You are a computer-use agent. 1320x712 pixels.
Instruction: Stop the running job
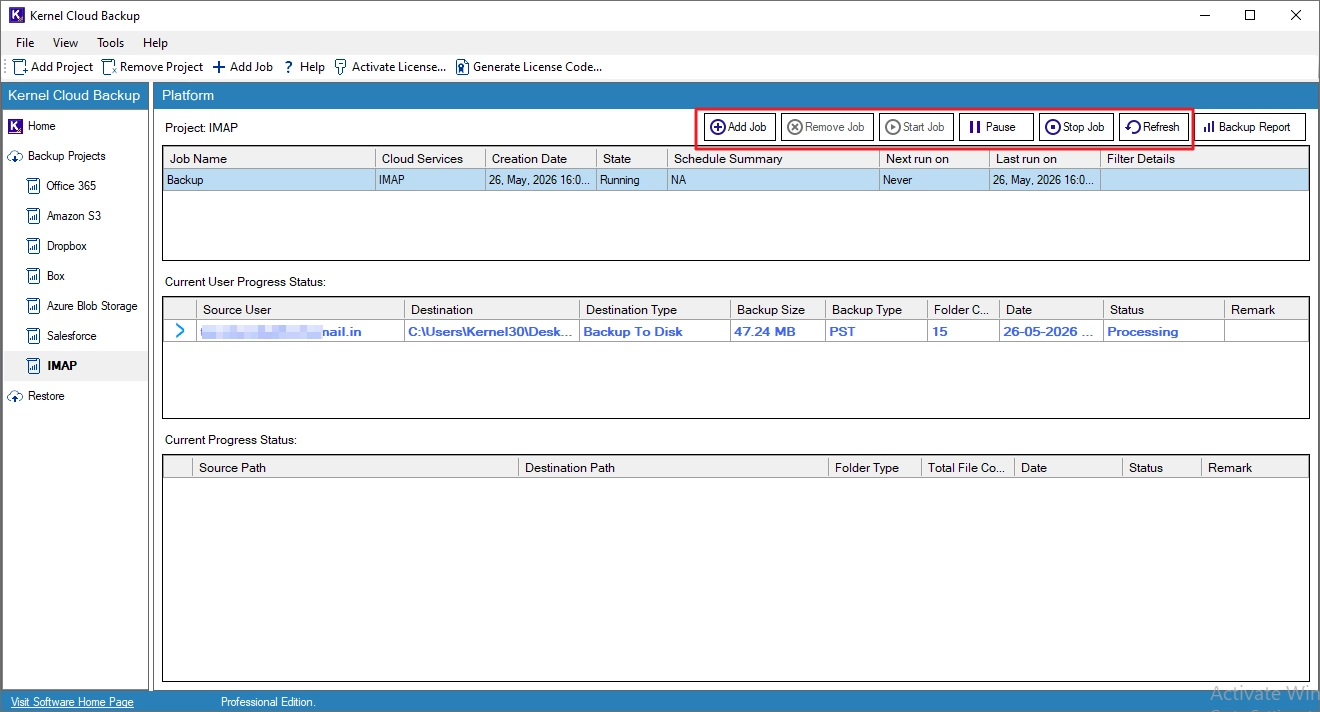(1076, 127)
